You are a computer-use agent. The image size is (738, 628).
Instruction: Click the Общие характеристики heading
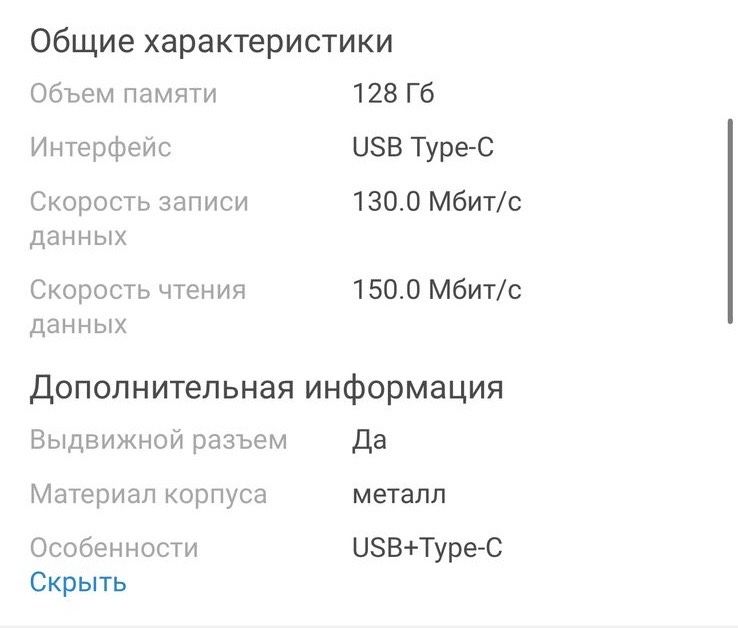click(211, 42)
